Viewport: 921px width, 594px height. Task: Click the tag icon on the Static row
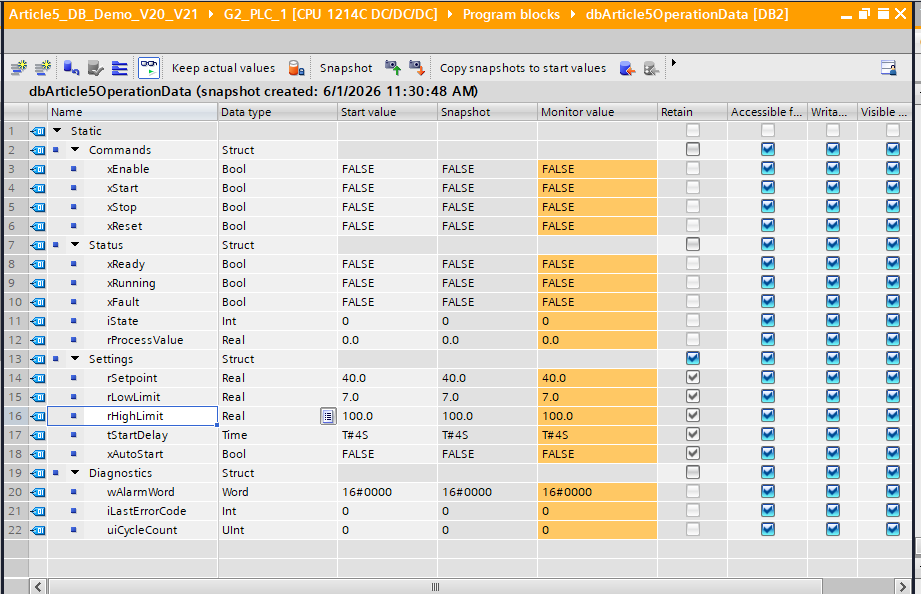click(x=38, y=131)
